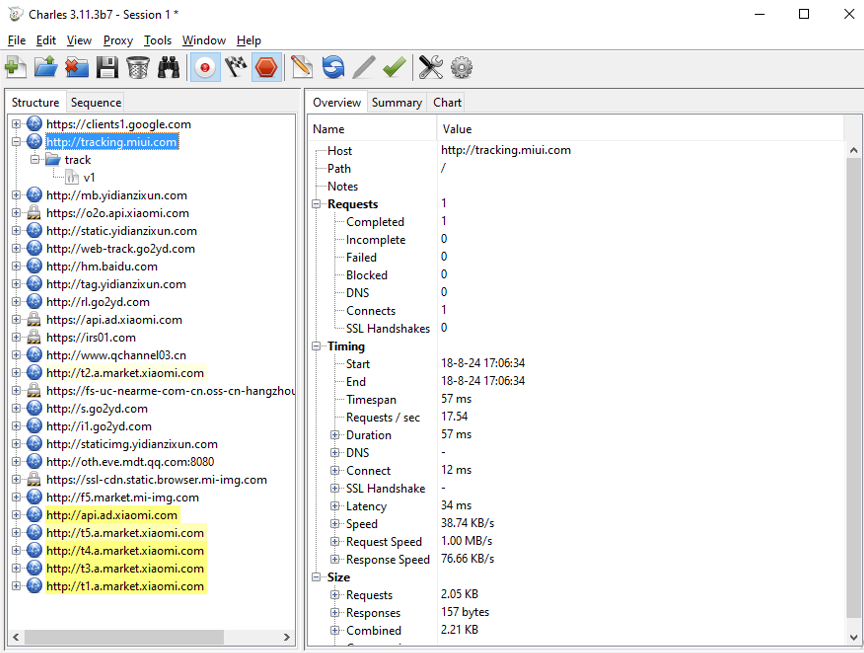Open the Chart tab
The width and height of the screenshot is (864, 653).
click(x=447, y=102)
